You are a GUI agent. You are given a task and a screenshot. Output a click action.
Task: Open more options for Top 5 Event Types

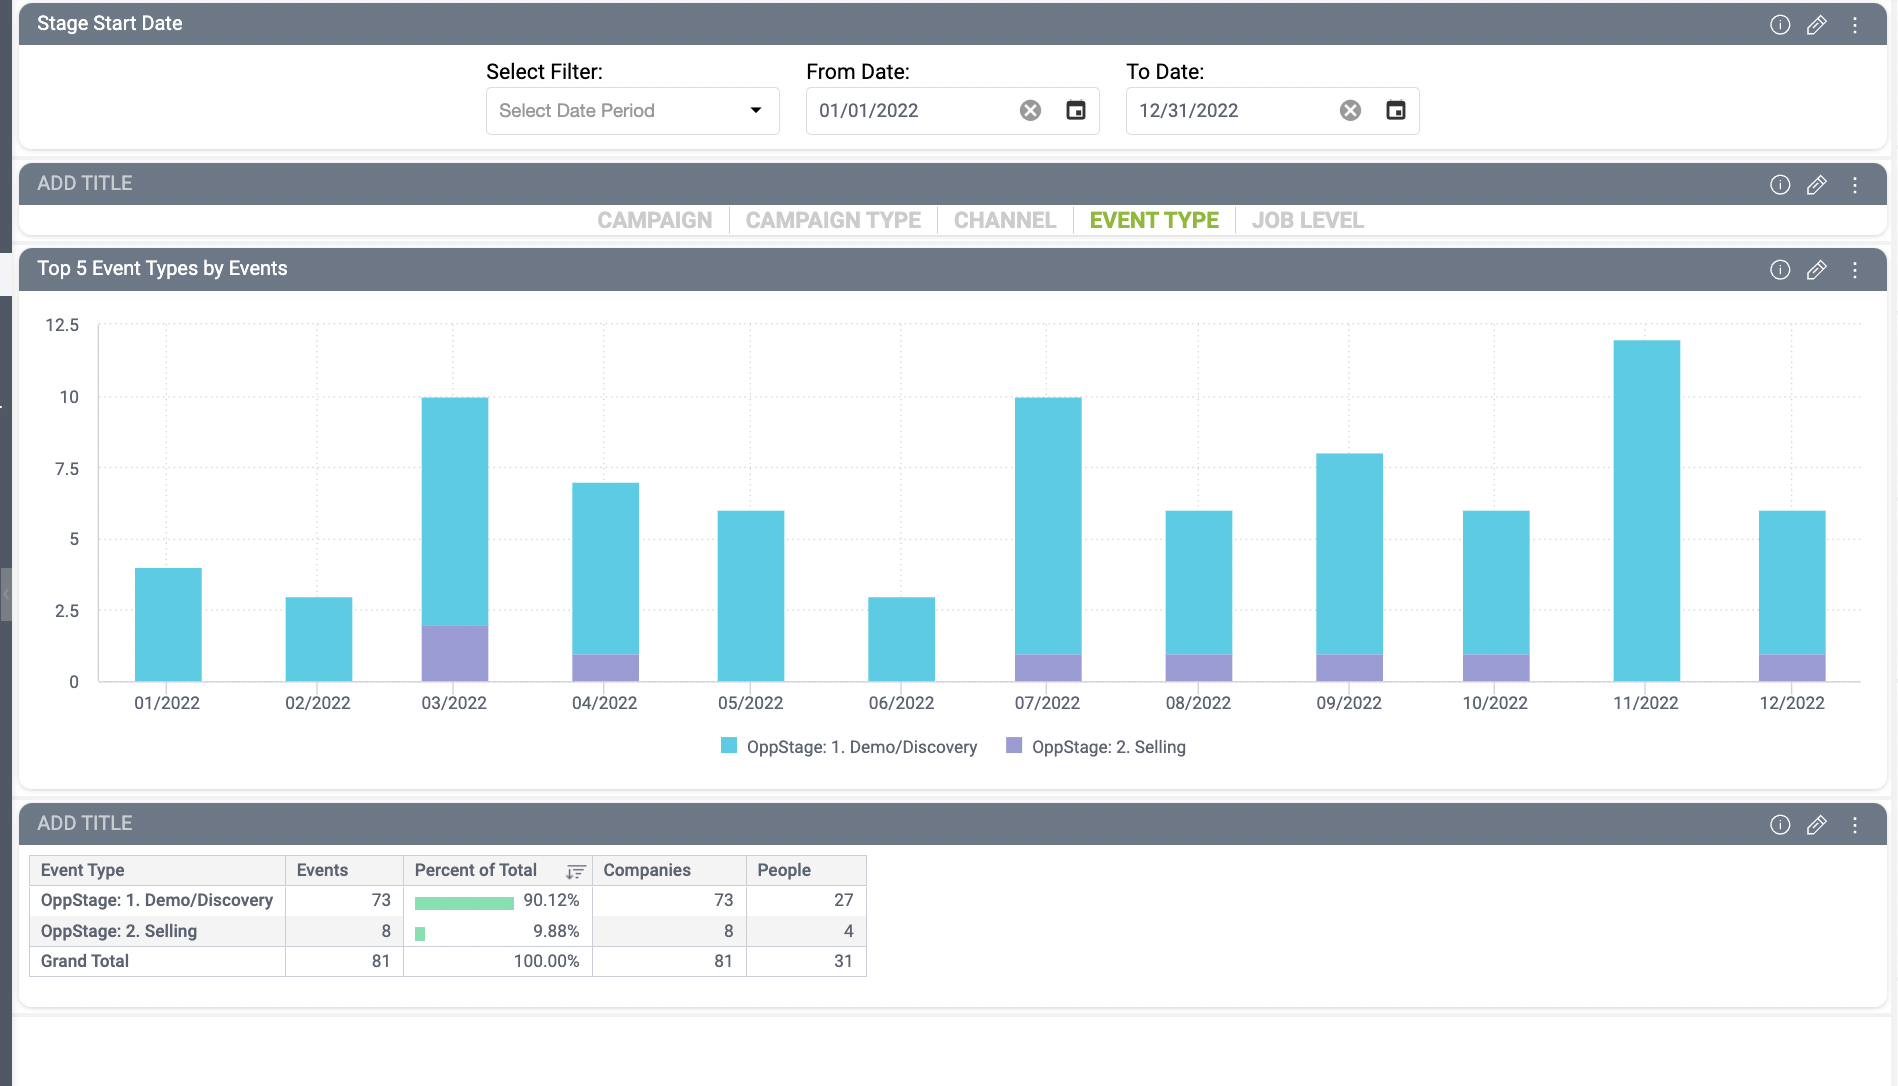(1855, 270)
